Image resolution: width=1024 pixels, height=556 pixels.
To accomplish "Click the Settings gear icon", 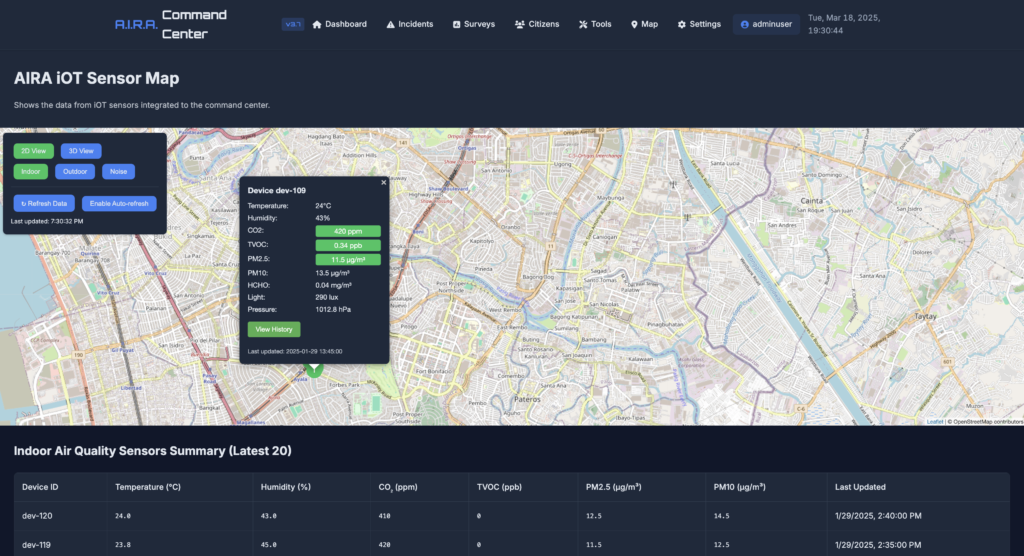I will (x=682, y=24).
